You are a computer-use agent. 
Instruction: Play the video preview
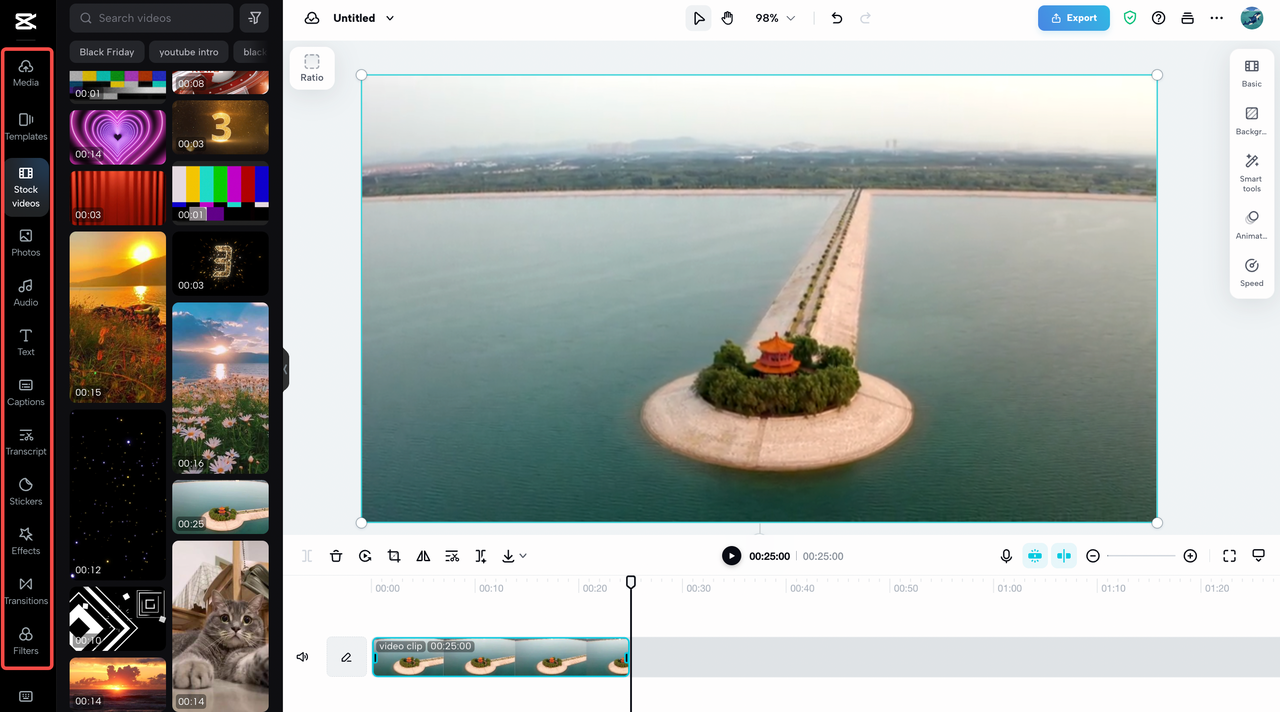point(732,556)
